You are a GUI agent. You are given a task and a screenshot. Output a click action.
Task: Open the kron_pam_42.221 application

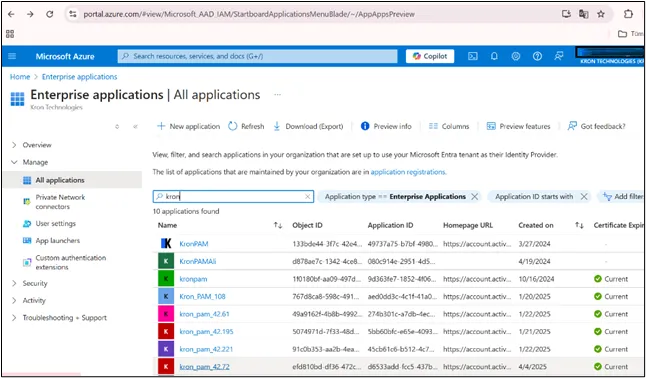(x=206, y=349)
